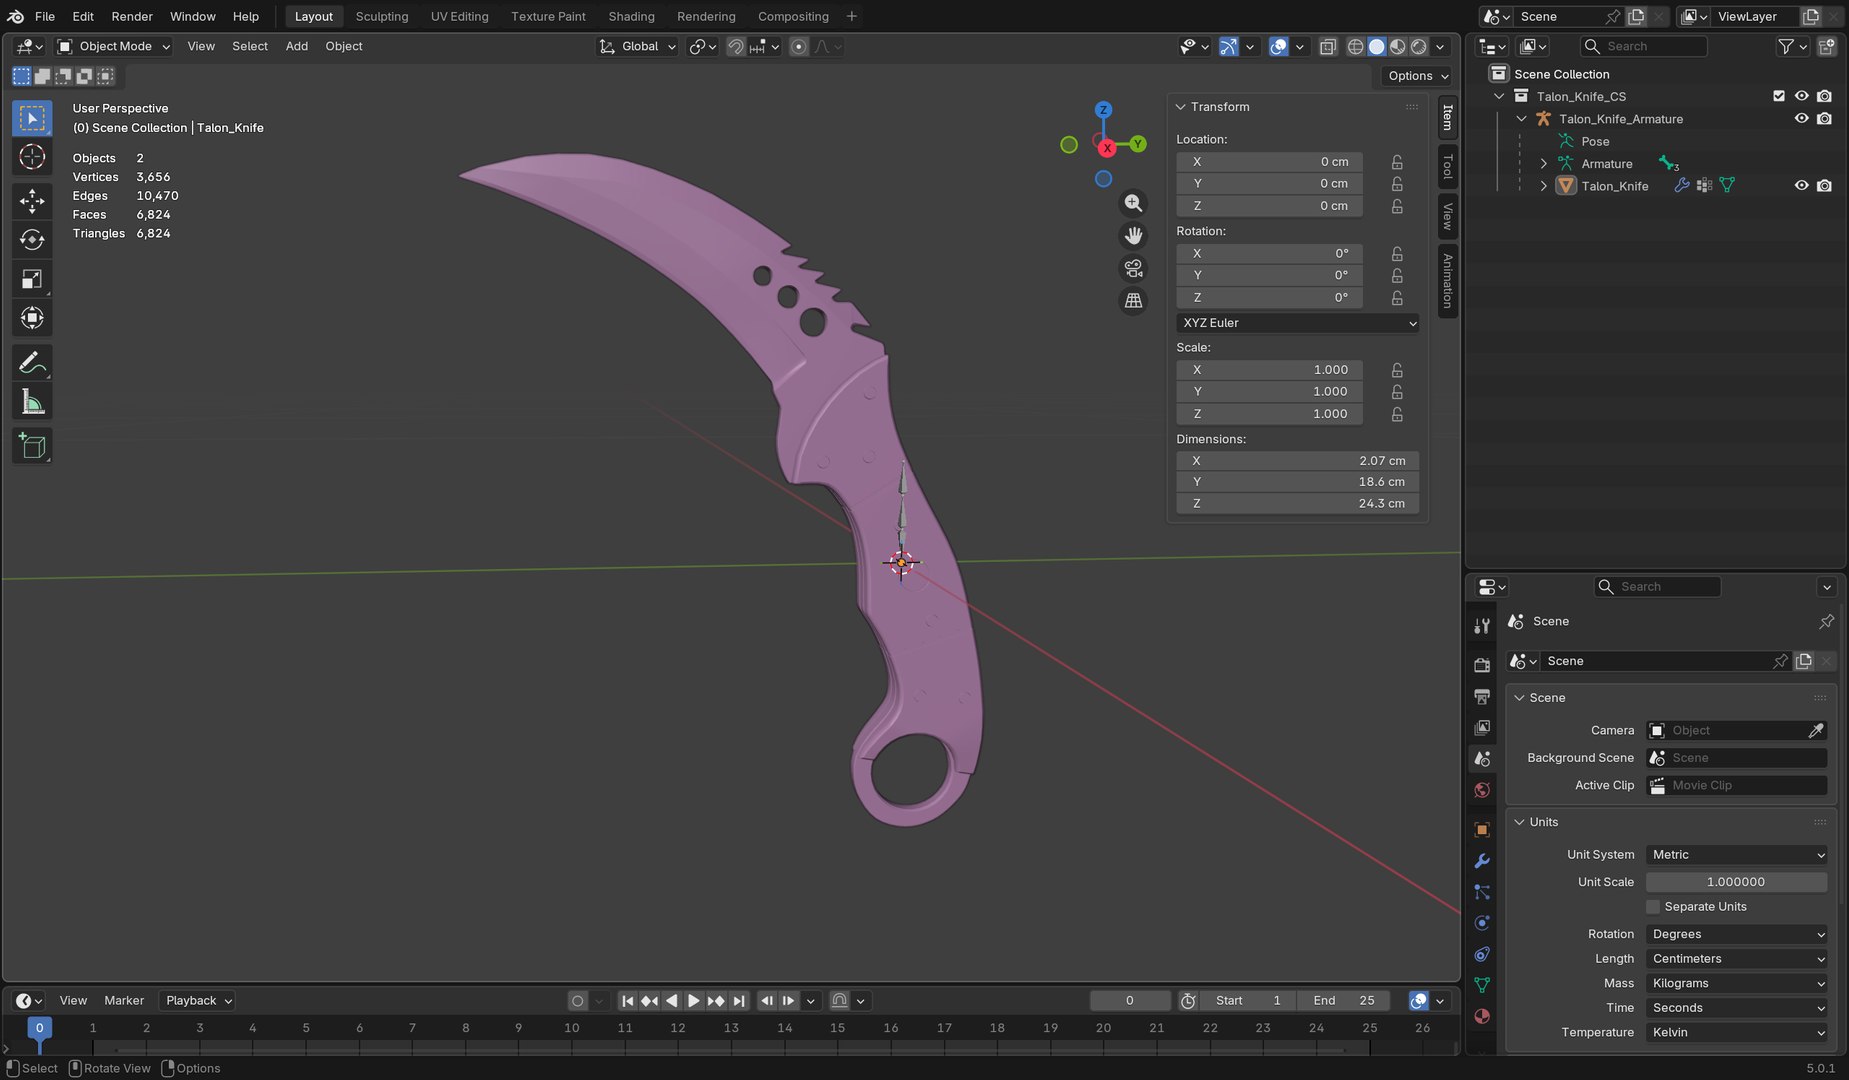The image size is (1849, 1080).
Task: Uncheck Talon_Knife_CS collection exclude checkbox
Action: [1778, 96]
